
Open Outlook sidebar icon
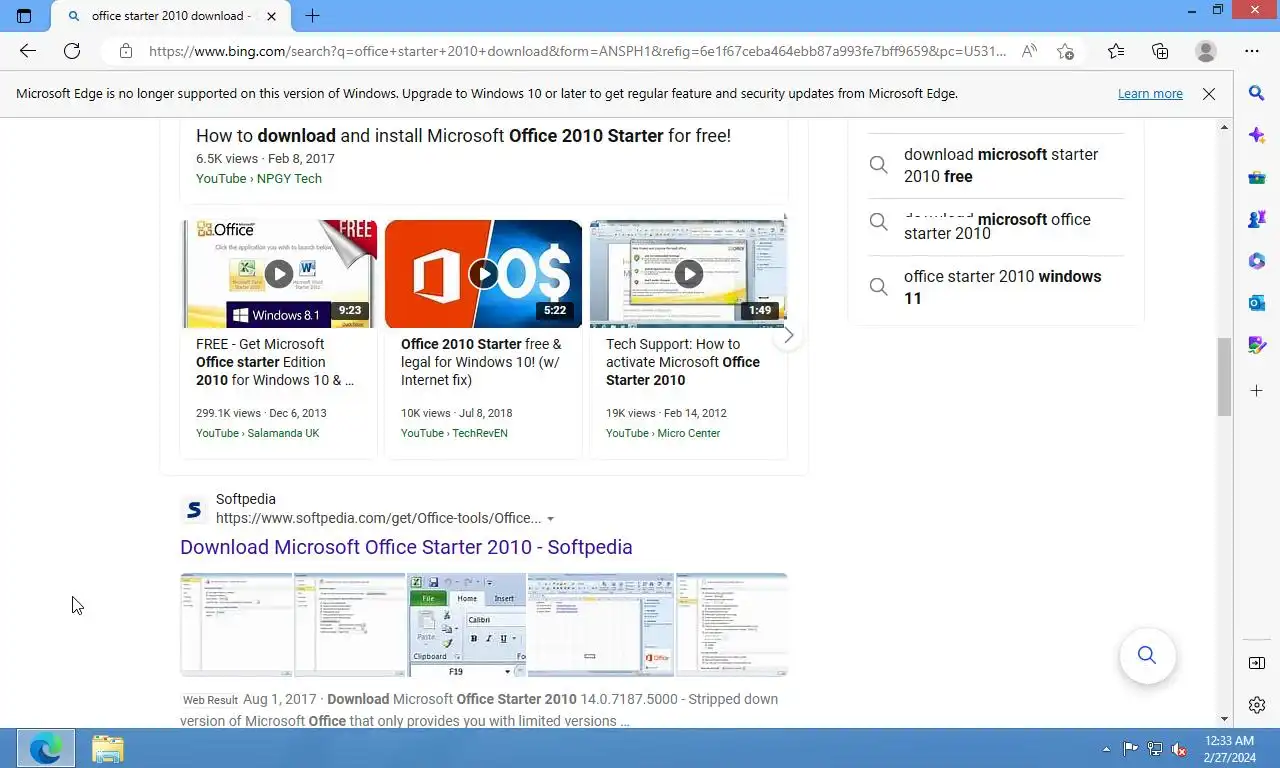(x=1257, y=304)
